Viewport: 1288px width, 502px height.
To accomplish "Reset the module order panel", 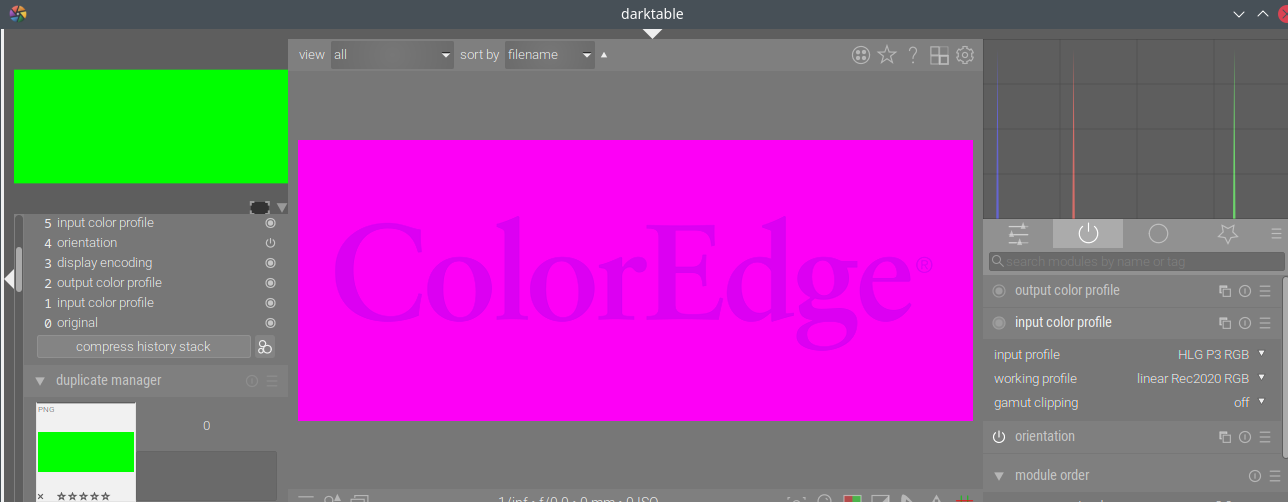I will (1255, 476).
